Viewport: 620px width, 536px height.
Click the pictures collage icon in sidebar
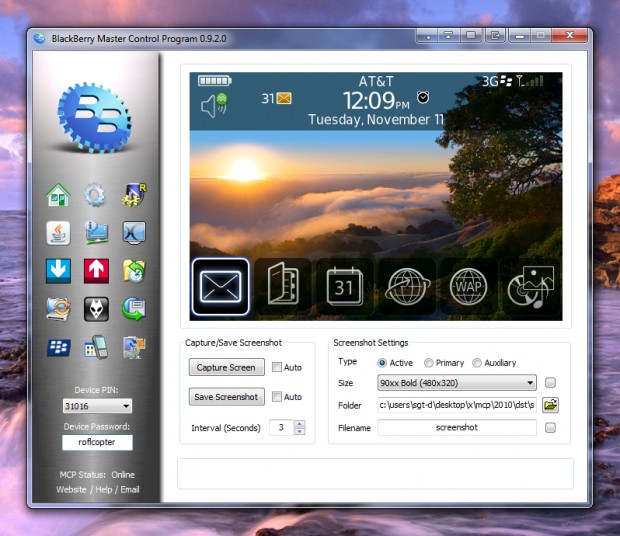tap(134, 347)
